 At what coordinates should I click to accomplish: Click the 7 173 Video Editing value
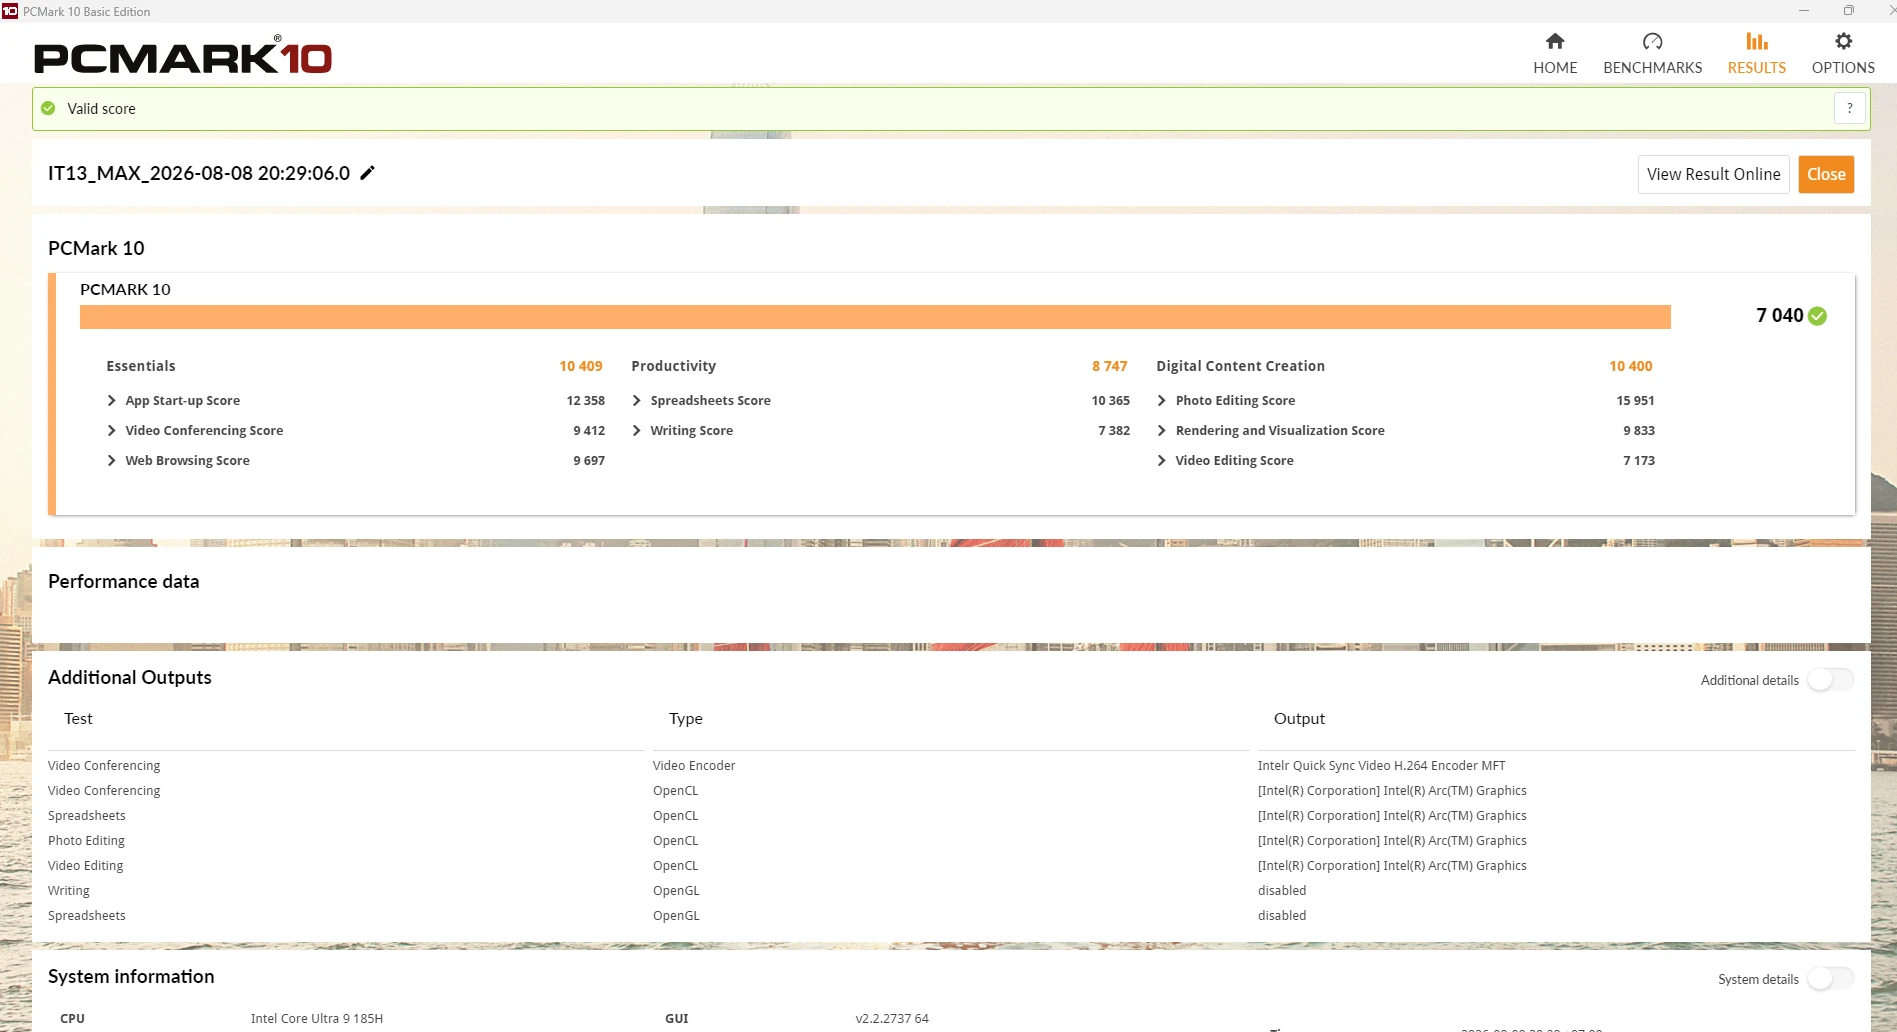click(x=1639, y=460)
